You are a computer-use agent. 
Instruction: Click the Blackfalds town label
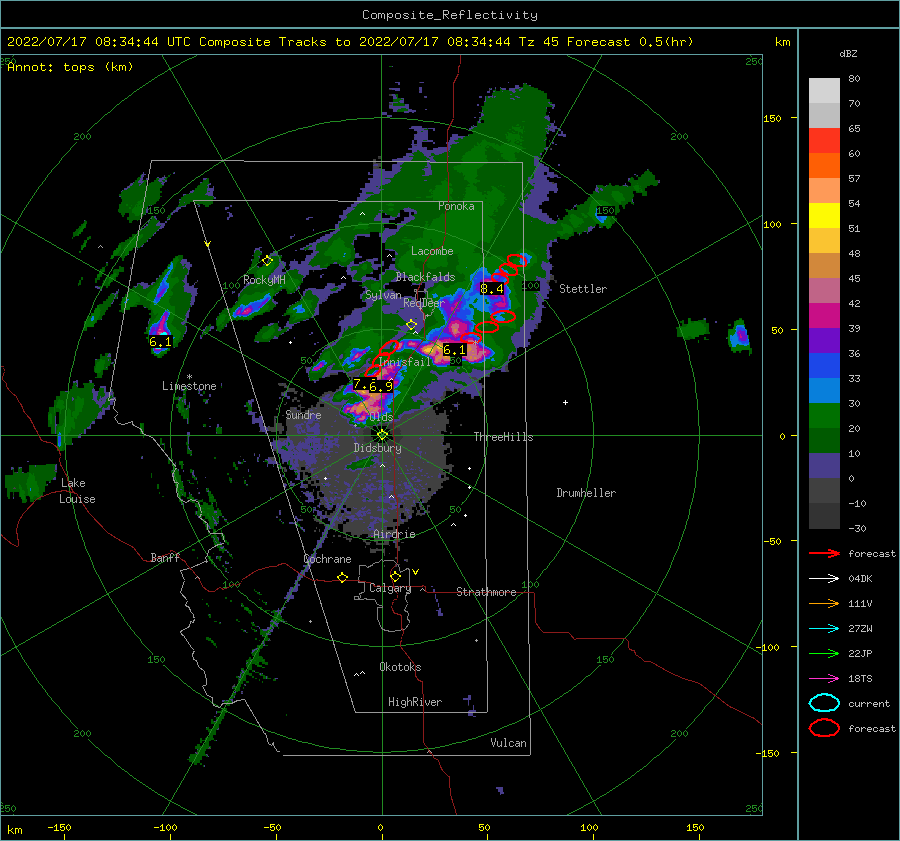pyautogui.click(x=425, y=277)
